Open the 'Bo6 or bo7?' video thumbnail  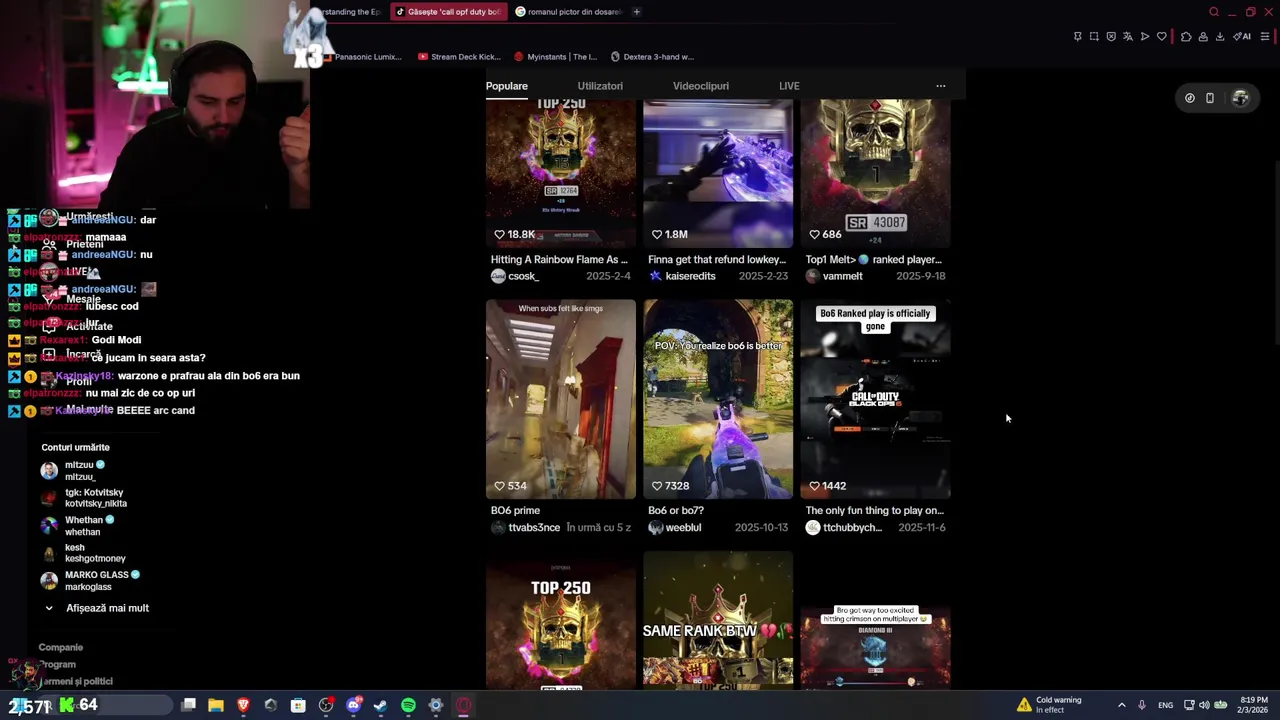pyautogui.click(x=718, y=399)
